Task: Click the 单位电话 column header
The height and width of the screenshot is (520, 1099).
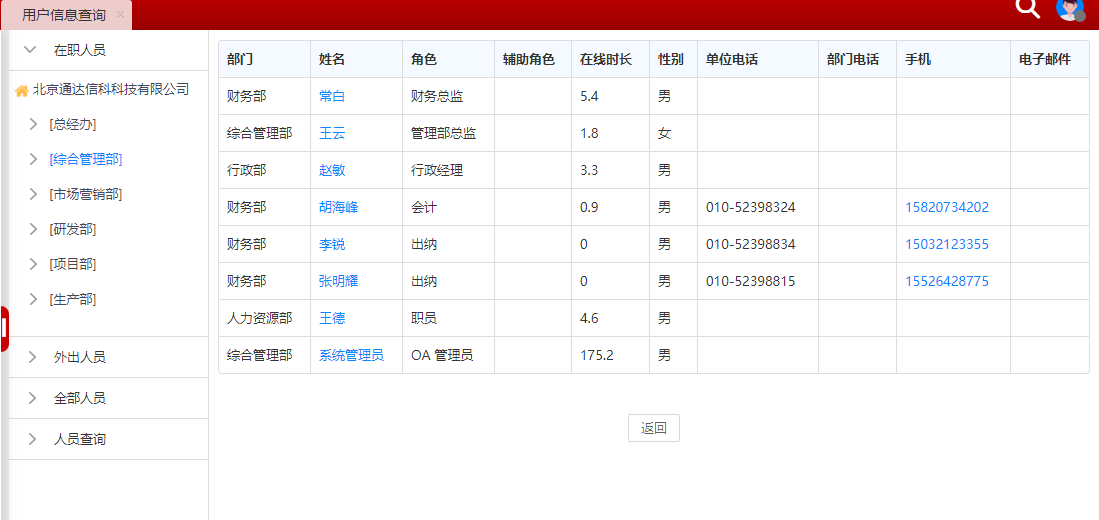Action: pos(758,60)
